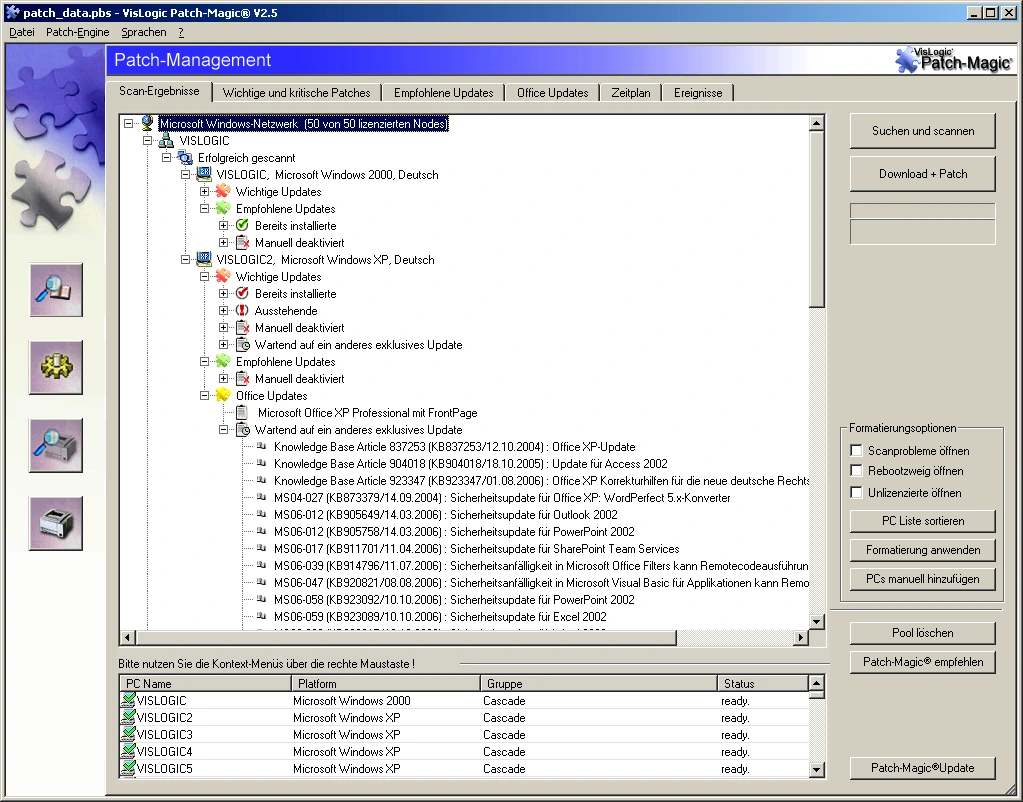Switch to the Empfohlene Updates tab

[444, 93]
